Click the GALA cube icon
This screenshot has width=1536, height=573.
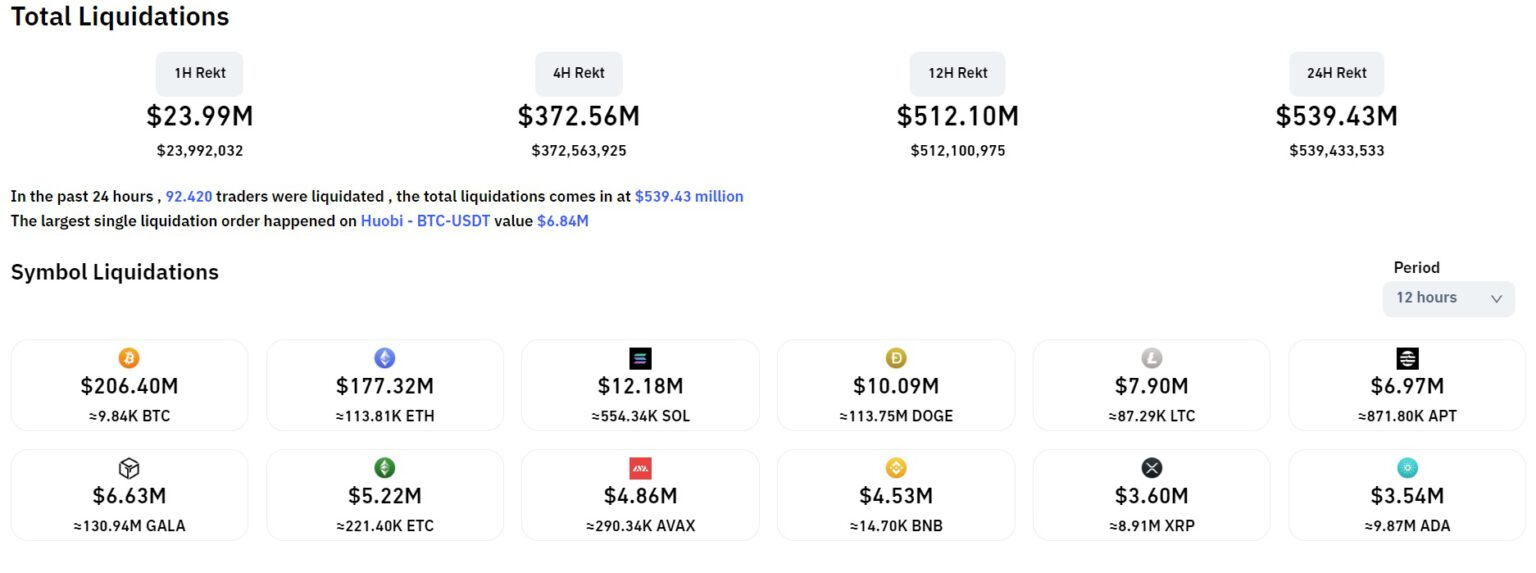pyautogui.click(x=129, y=468)
